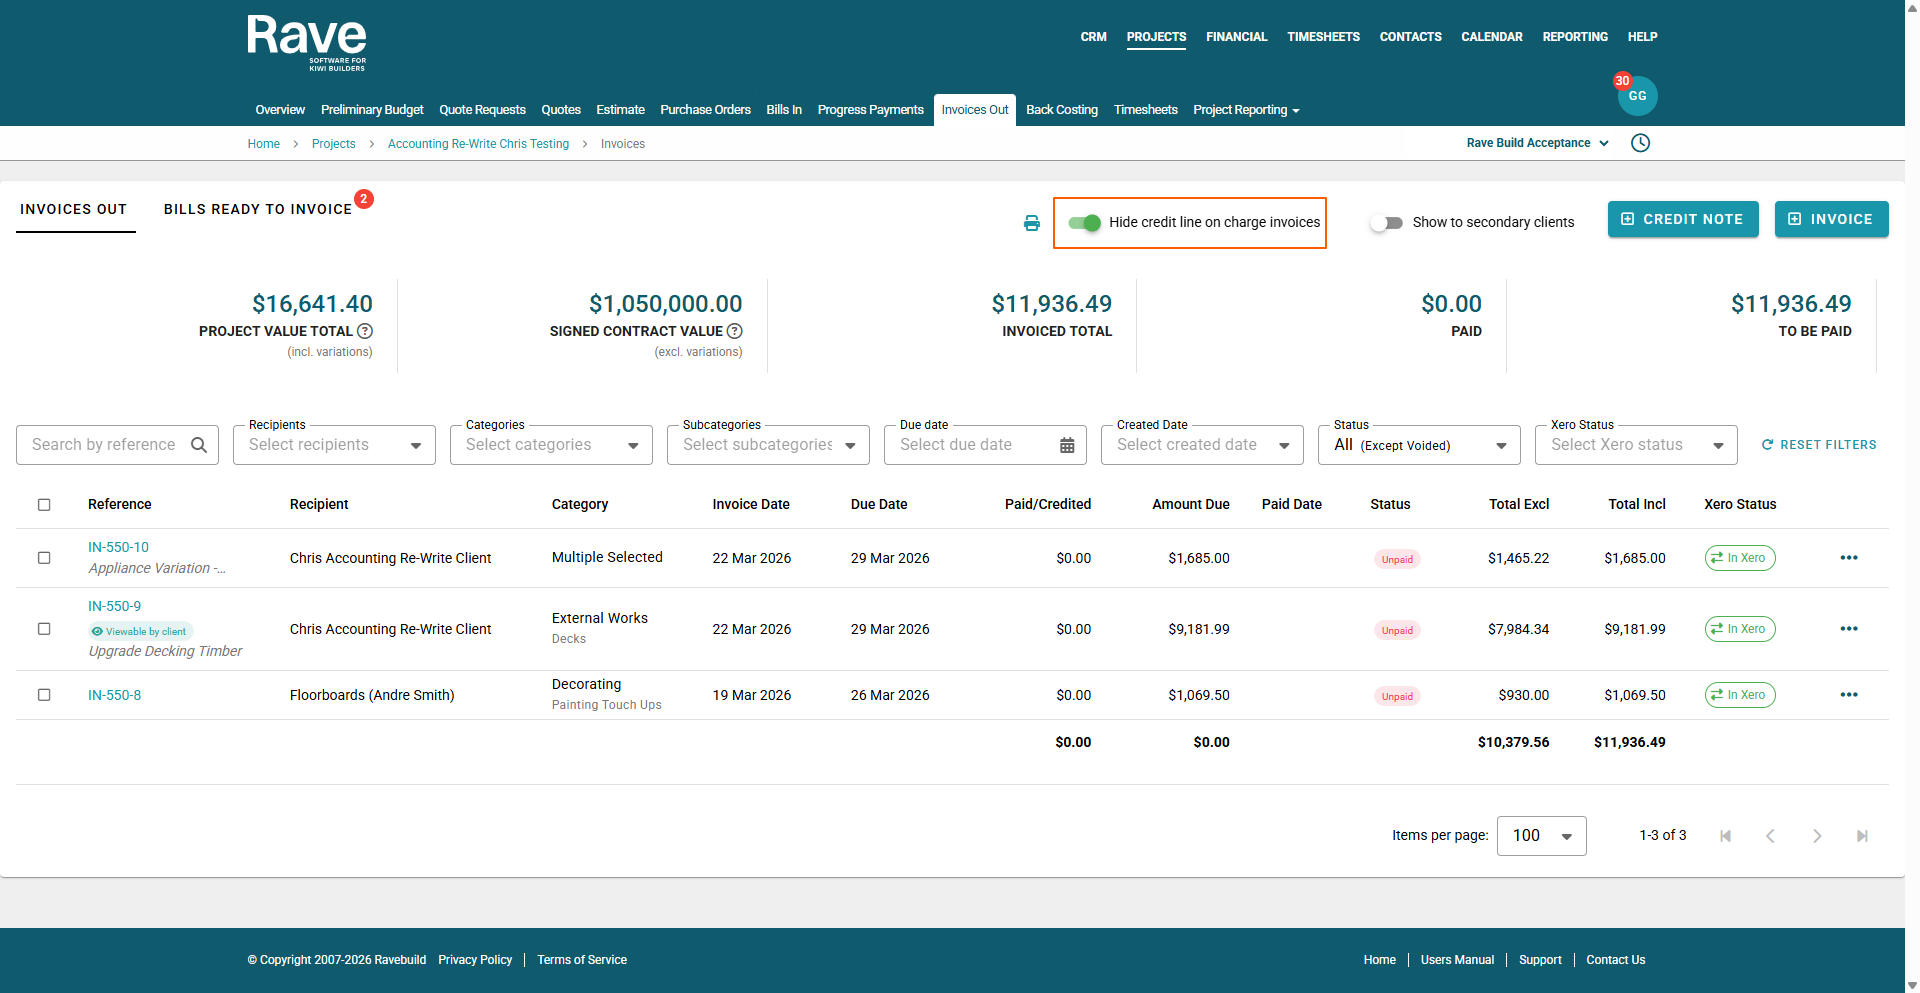
Task: Click Reset Filters button
Action: (1818, 445)
